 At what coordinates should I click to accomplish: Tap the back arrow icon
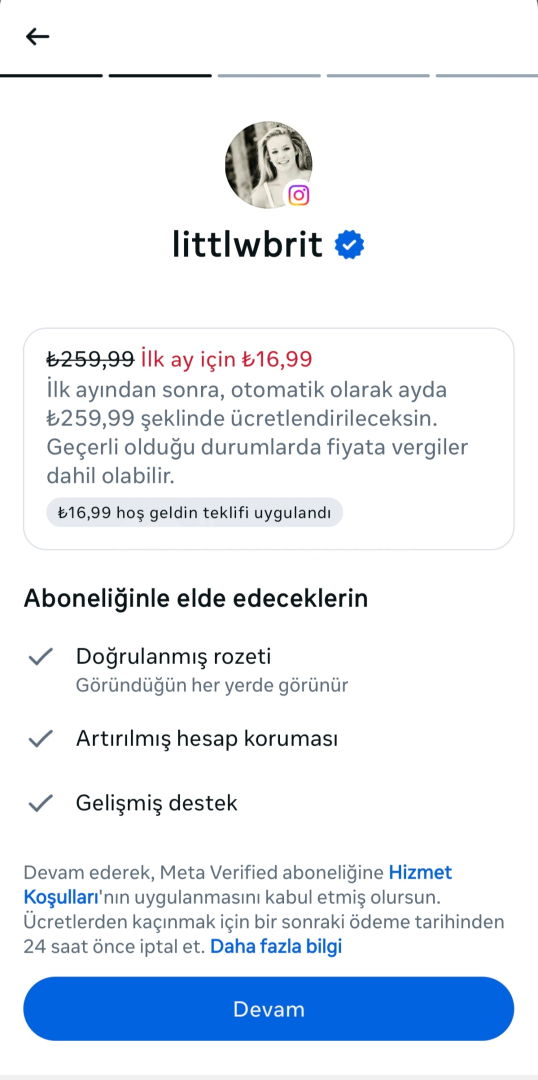37,37
